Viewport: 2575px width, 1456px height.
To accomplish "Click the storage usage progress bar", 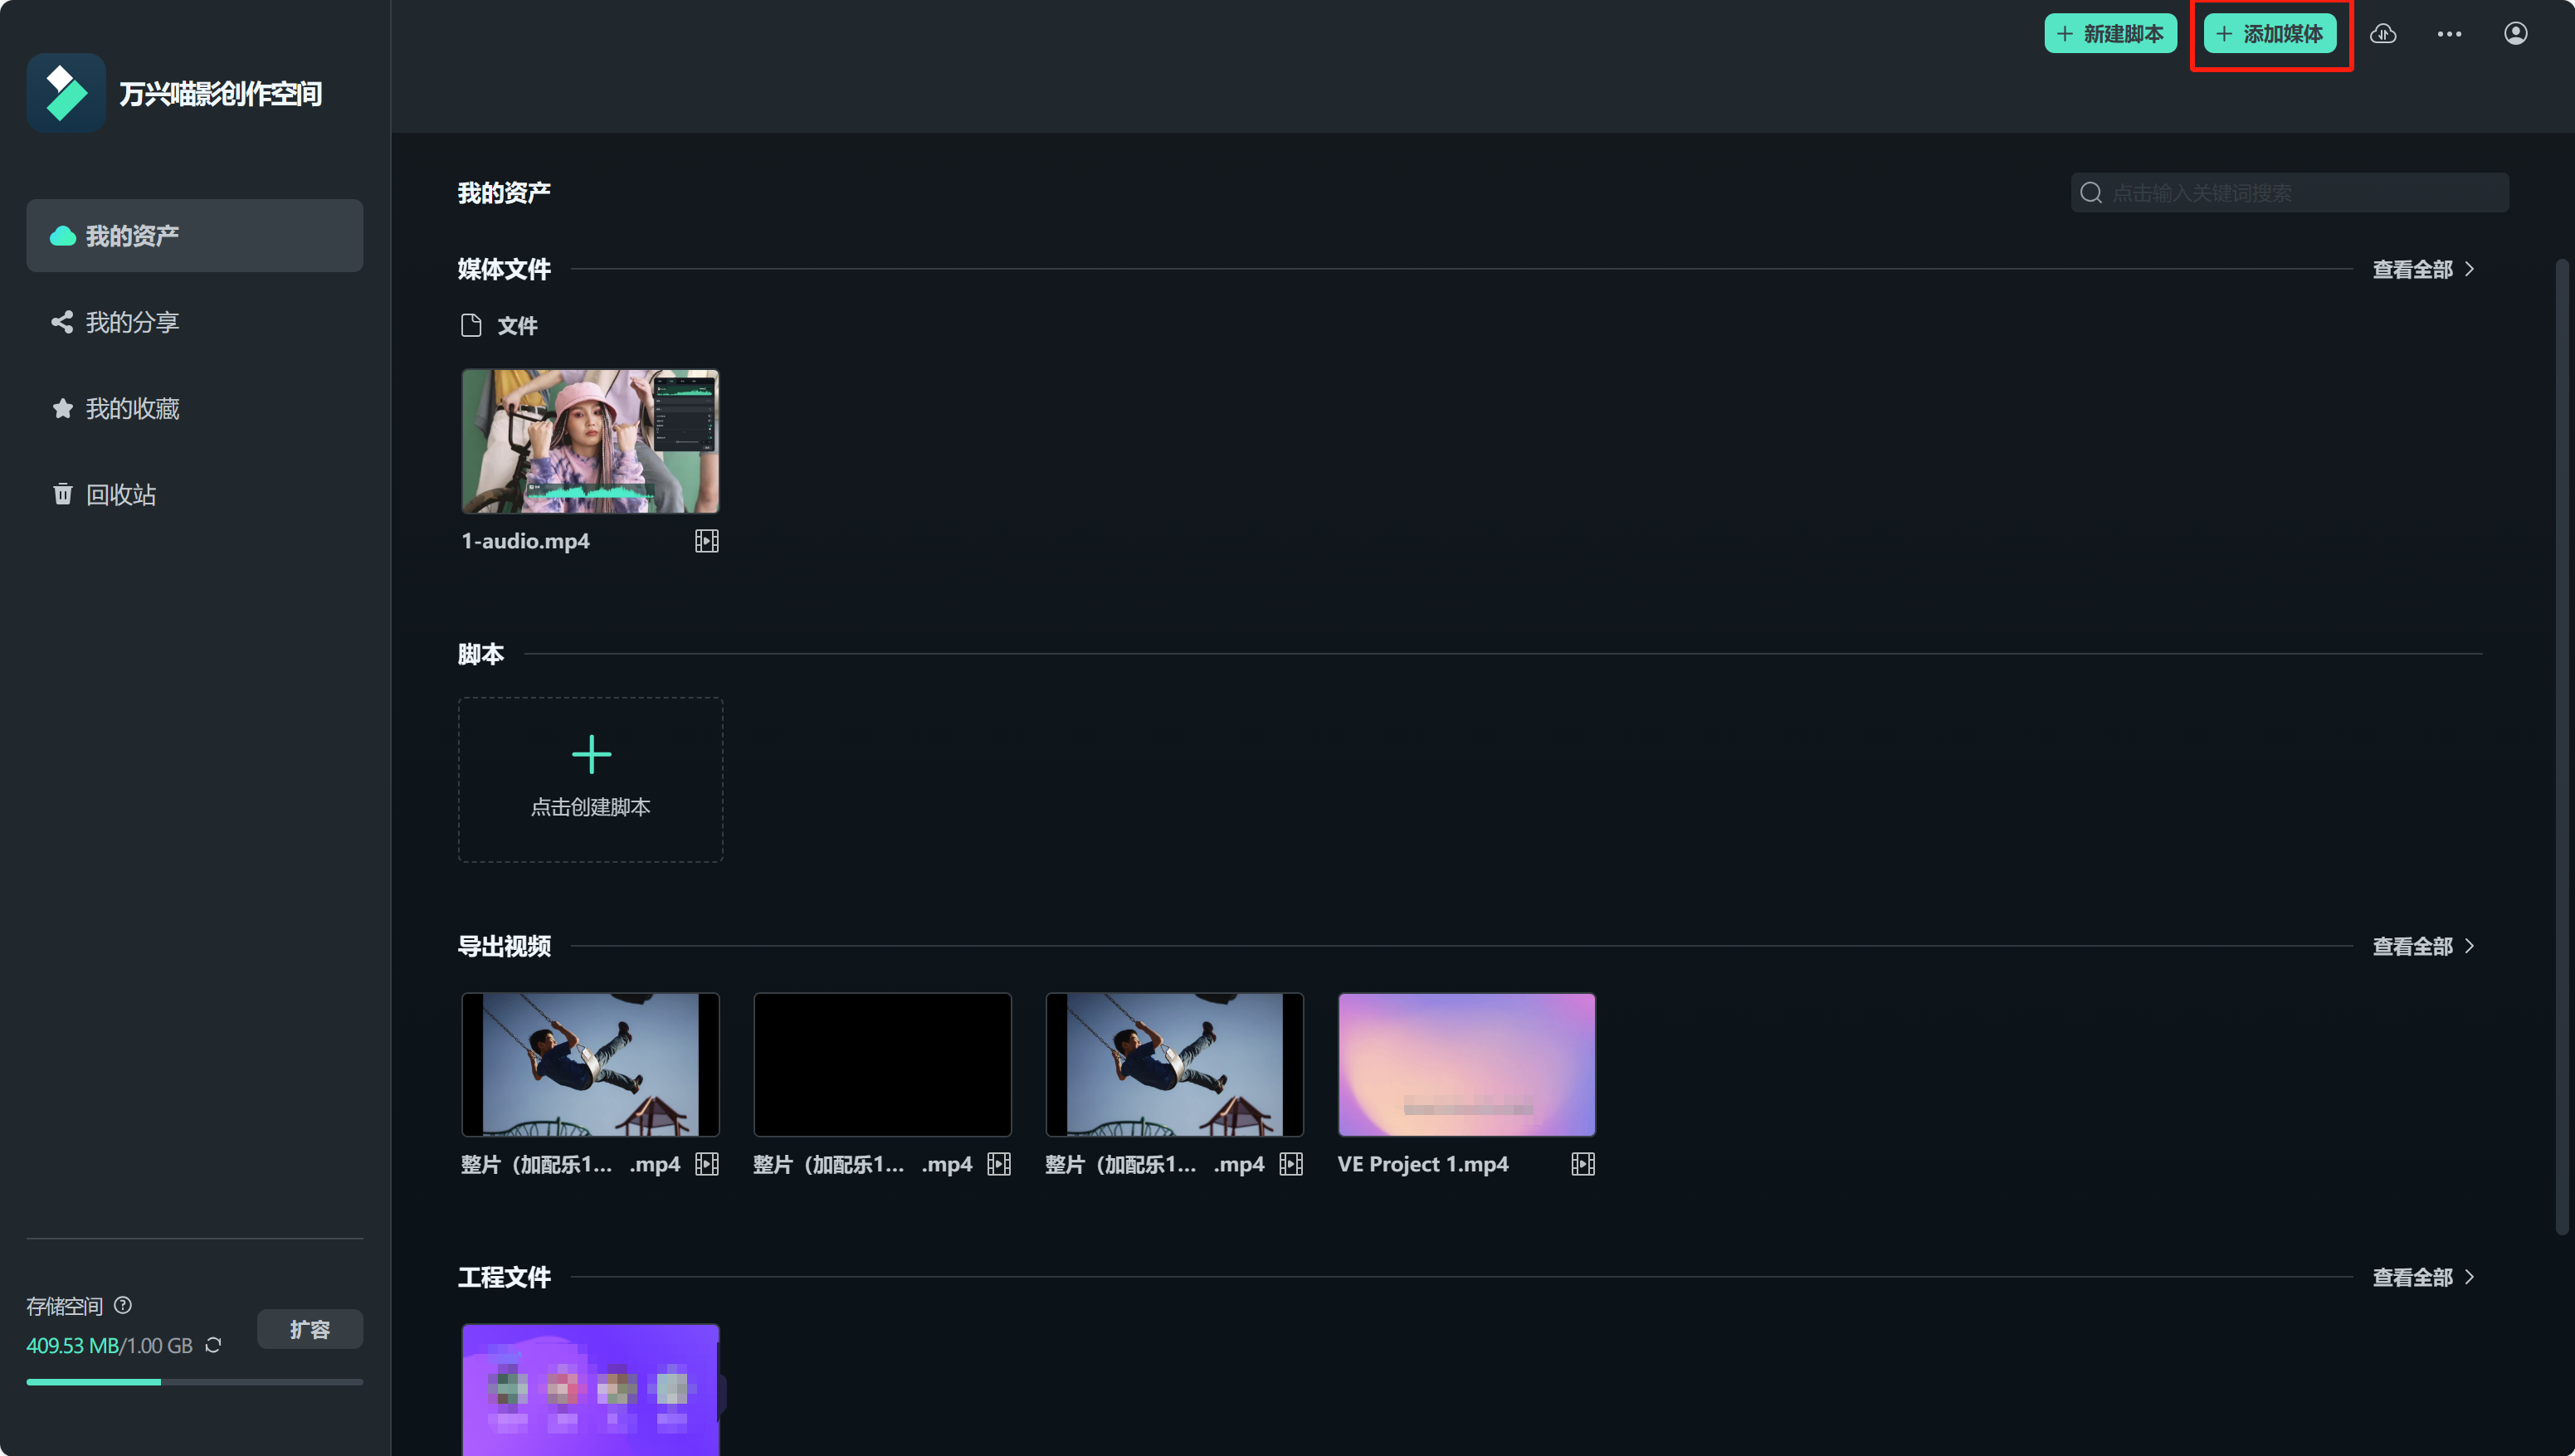I will [x=194, y=1382].
